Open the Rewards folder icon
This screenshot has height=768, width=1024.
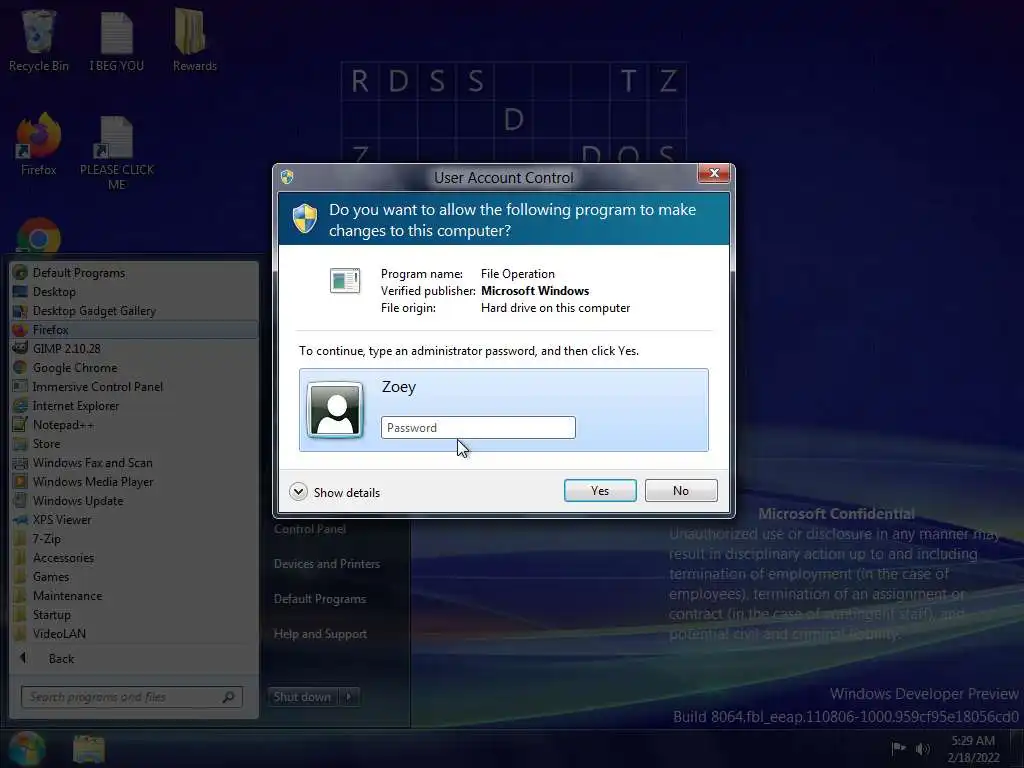tap(195, 40)
